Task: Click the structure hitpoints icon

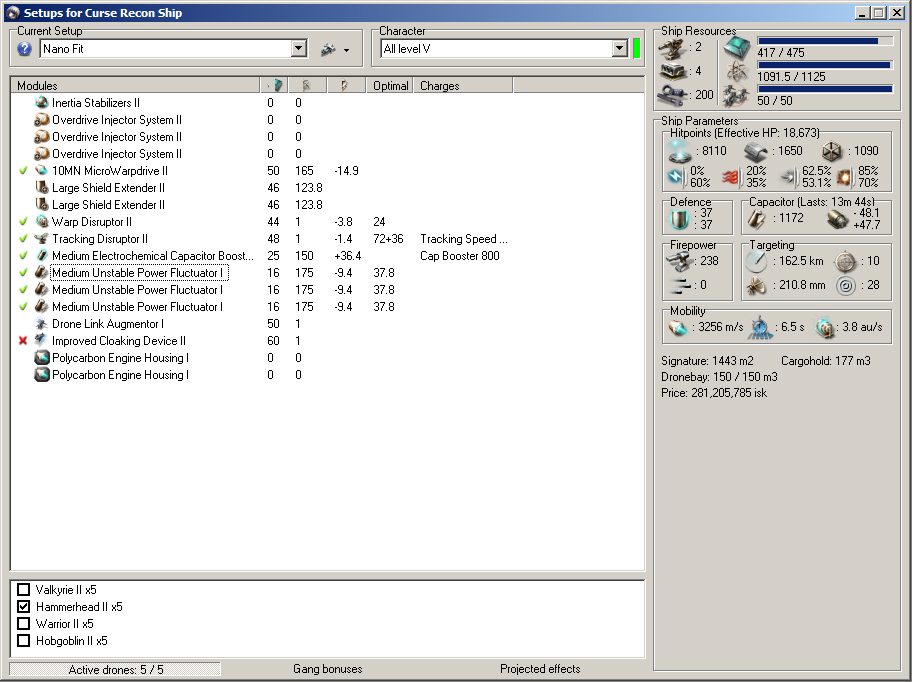Action: point(832,152)
